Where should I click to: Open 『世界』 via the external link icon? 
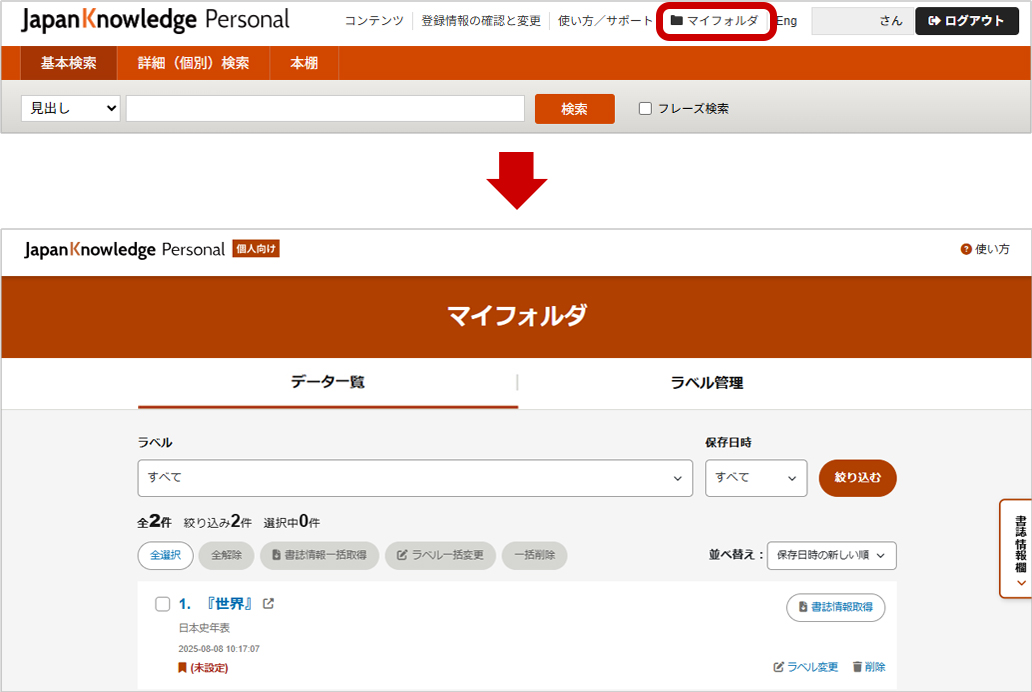point(268,603)
